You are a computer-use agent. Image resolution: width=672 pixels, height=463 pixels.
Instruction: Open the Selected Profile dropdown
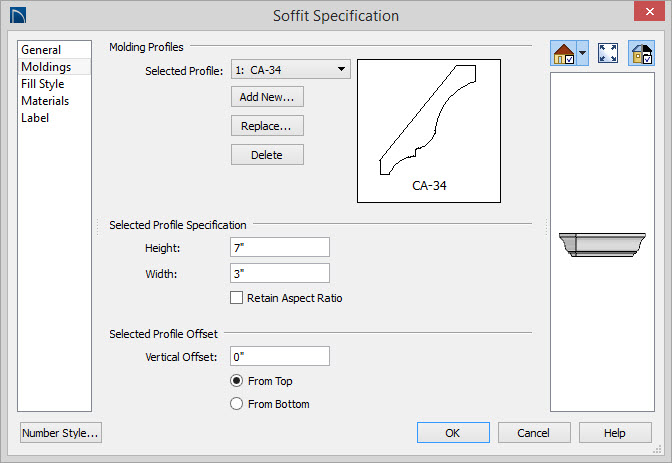click(x=291, y=69)
